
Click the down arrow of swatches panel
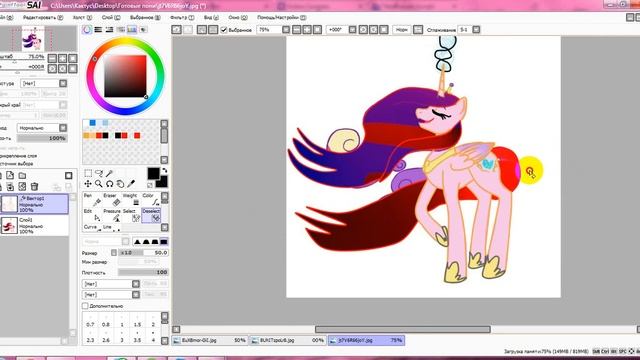(164, 160)
